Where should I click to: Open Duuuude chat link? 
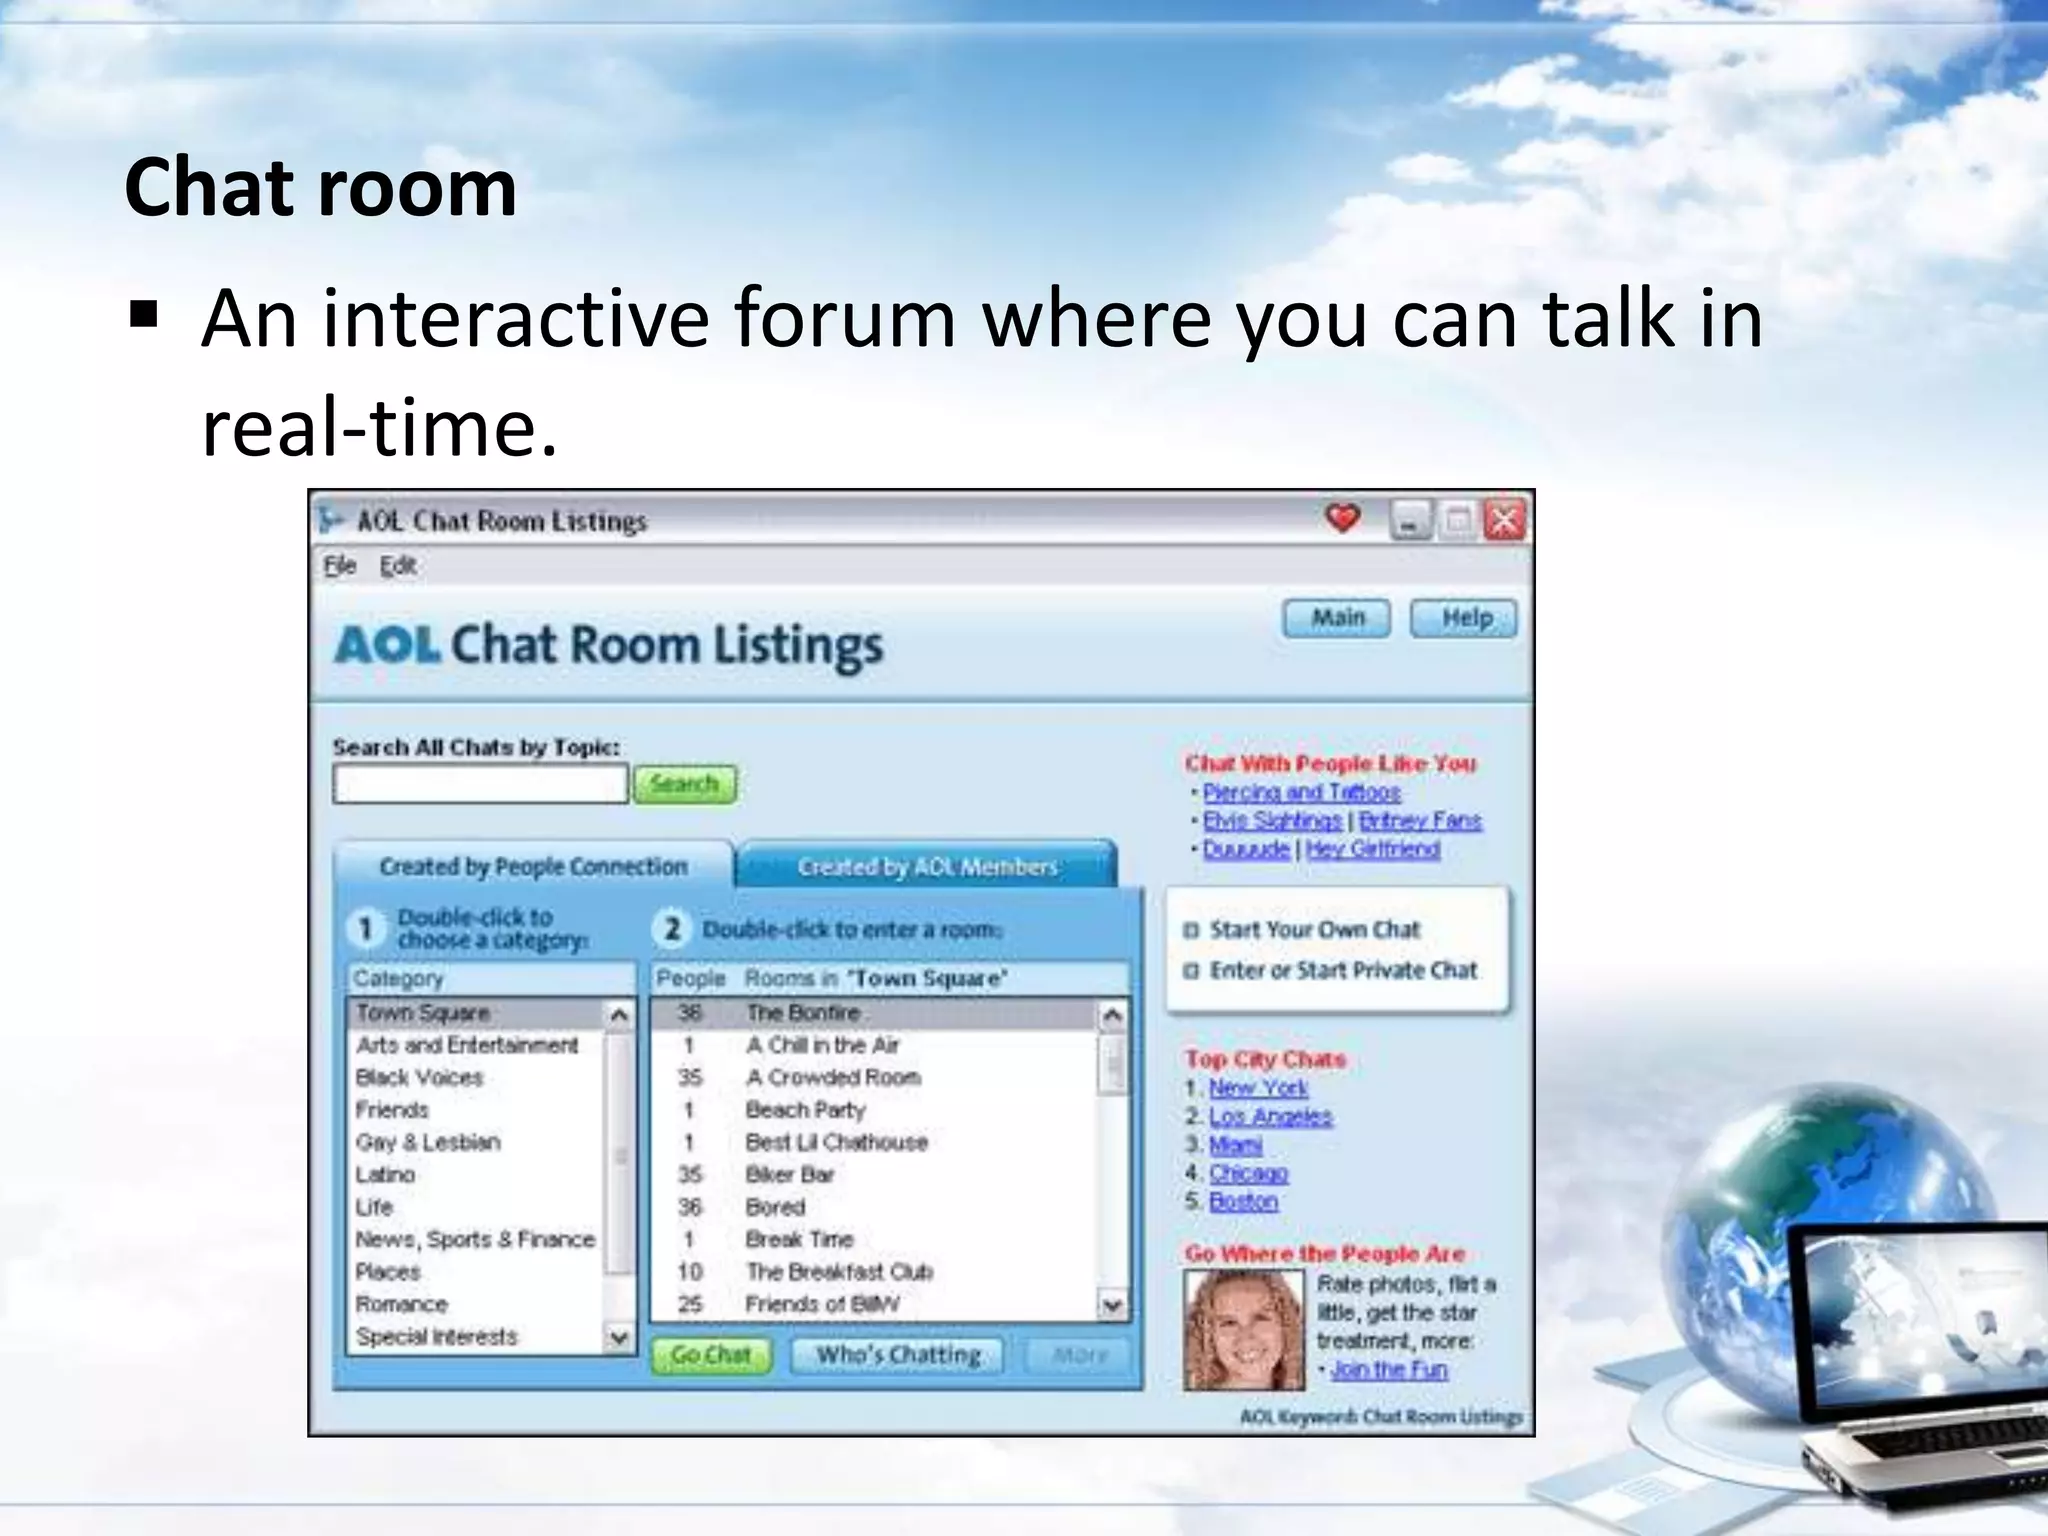(x=1246, y=849)
